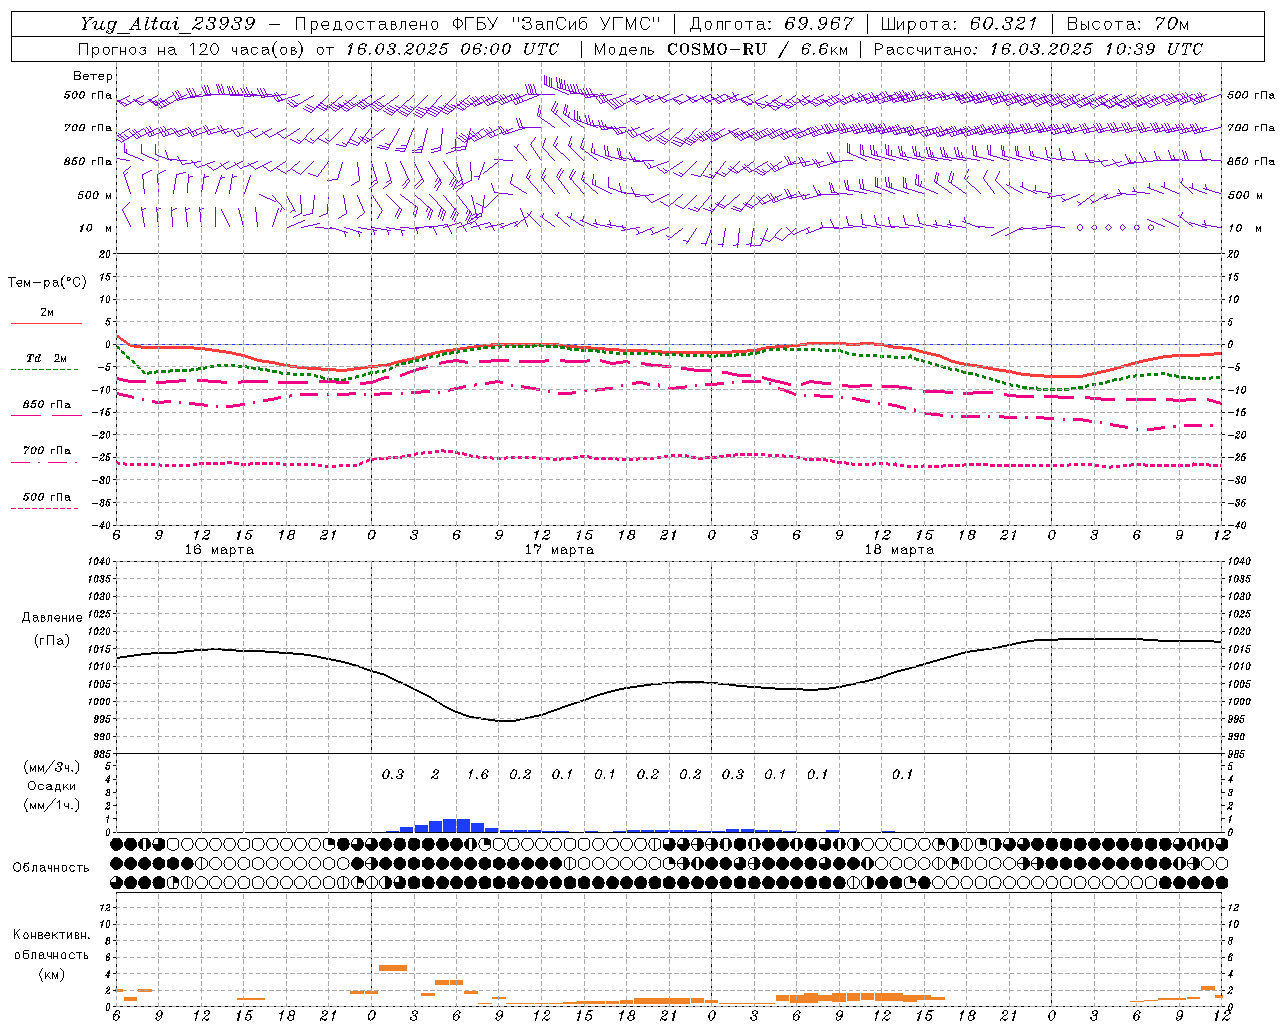
Task: Click the date label 18 марта
Action: coord(899,550)
